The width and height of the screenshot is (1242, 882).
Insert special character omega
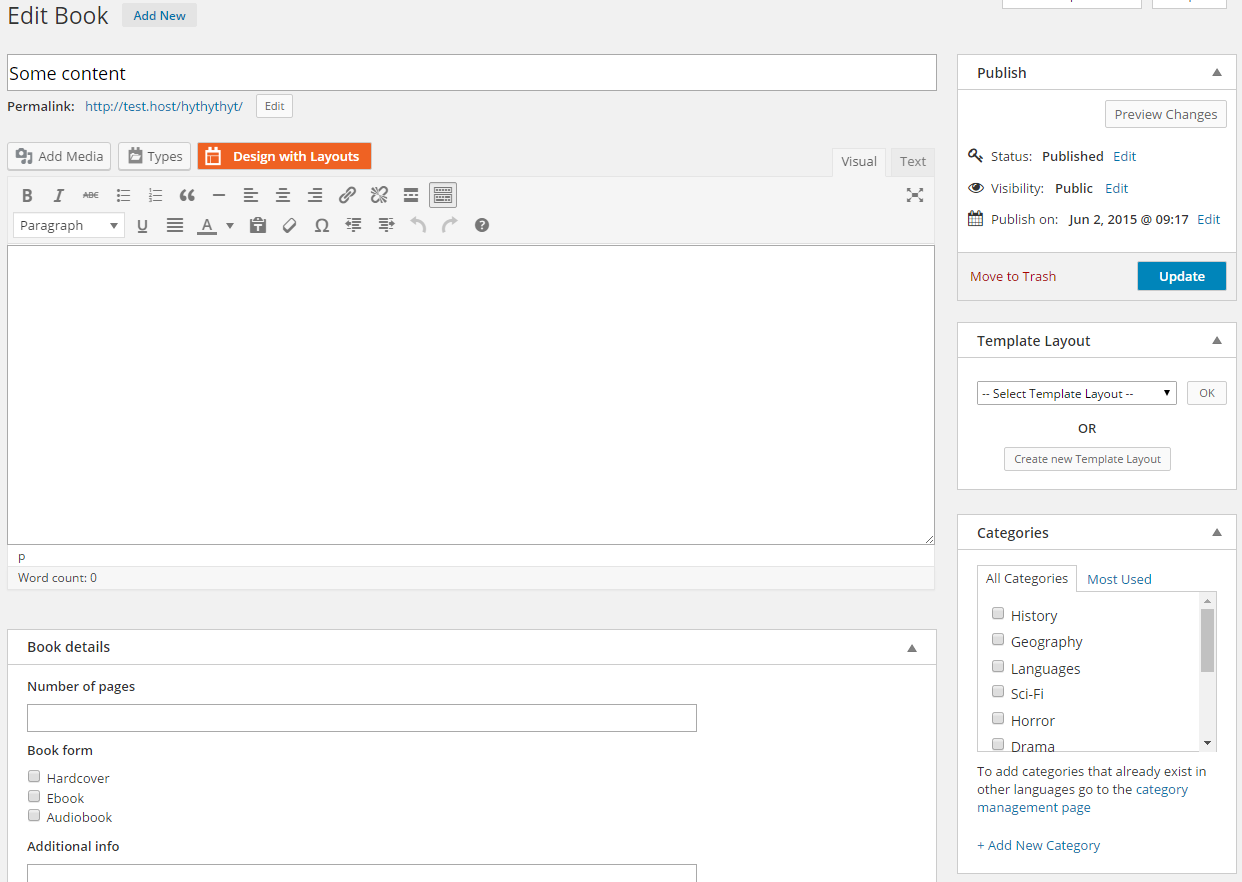(x=322, y=225)
